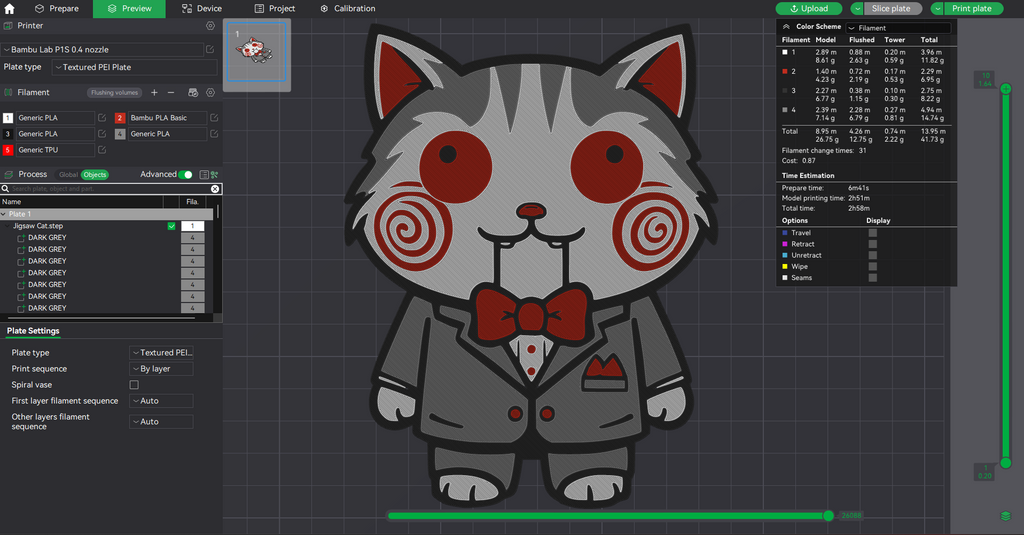Screen dimensions: 1024x535
Task: Switch to the Calibration tab
Action: pyautogui.click(x=348, y=8)
